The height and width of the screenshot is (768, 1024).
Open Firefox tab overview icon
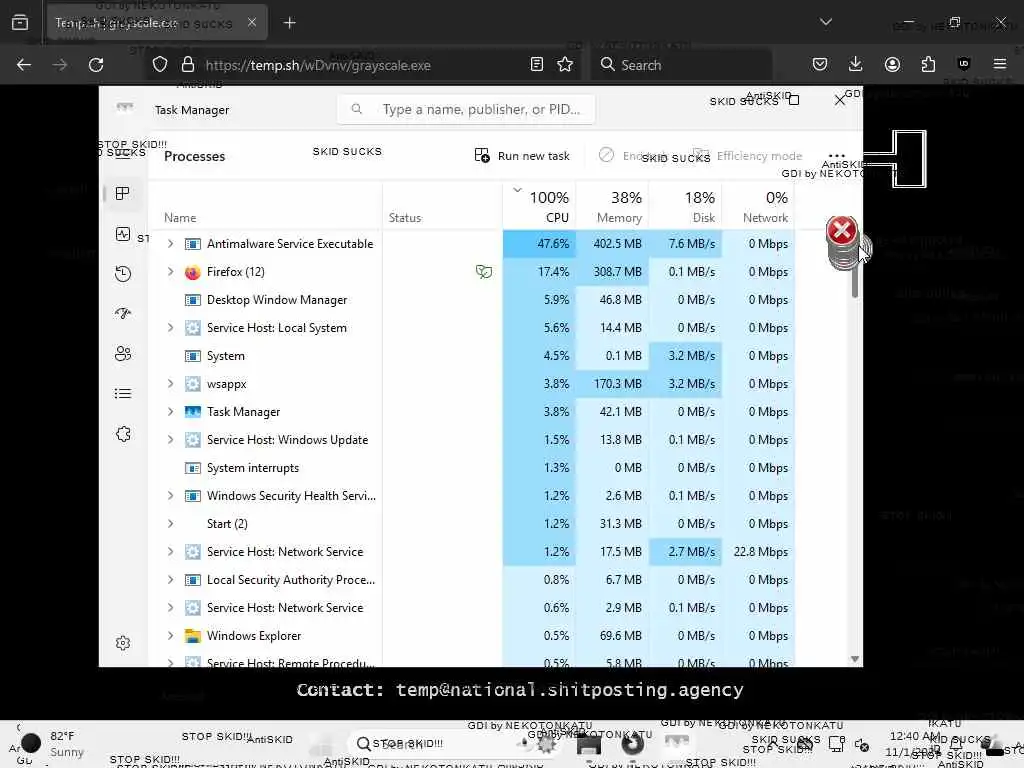[20, 22]
